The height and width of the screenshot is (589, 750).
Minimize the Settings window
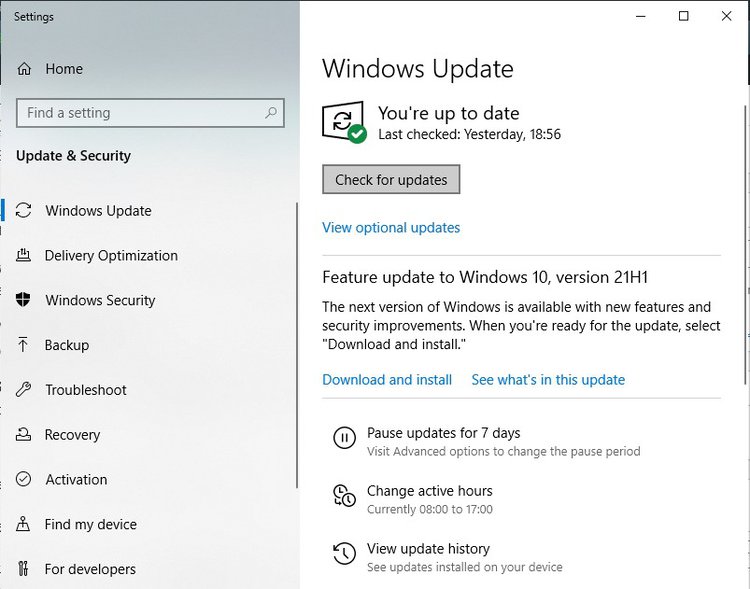click(x=641, y=16)
